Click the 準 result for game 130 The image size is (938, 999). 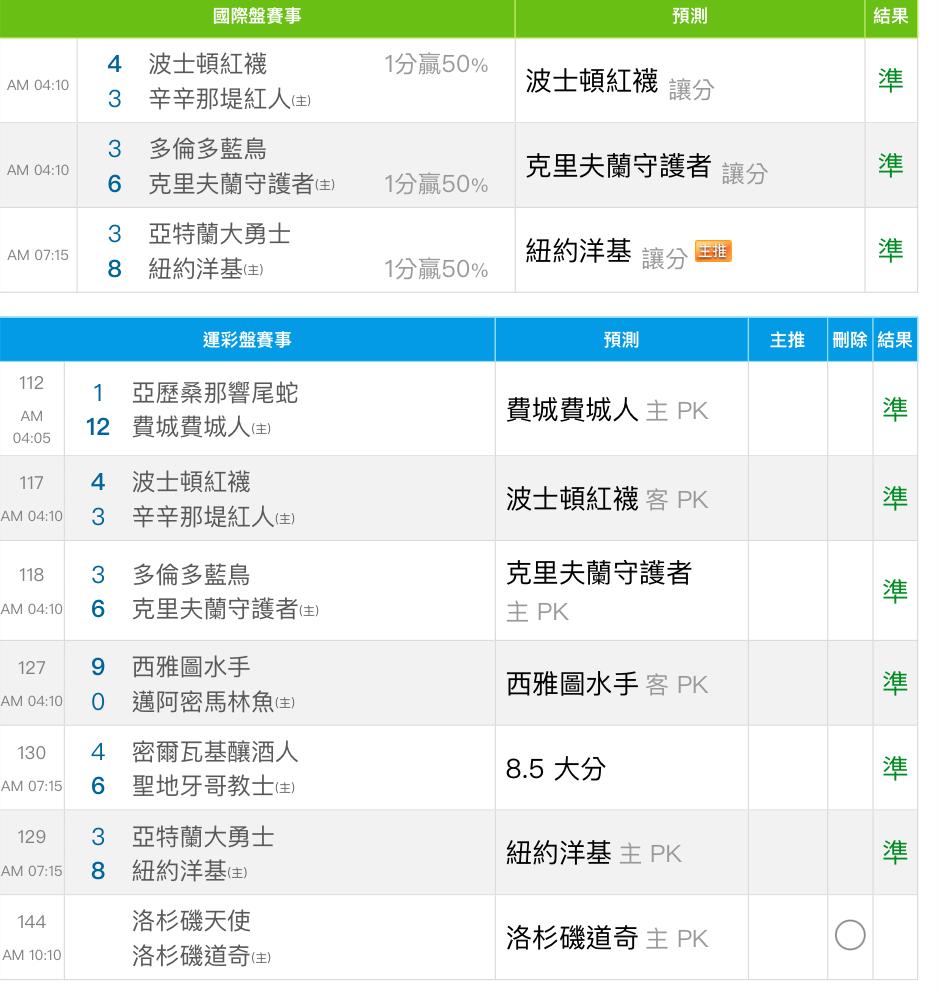click(895, 768)
